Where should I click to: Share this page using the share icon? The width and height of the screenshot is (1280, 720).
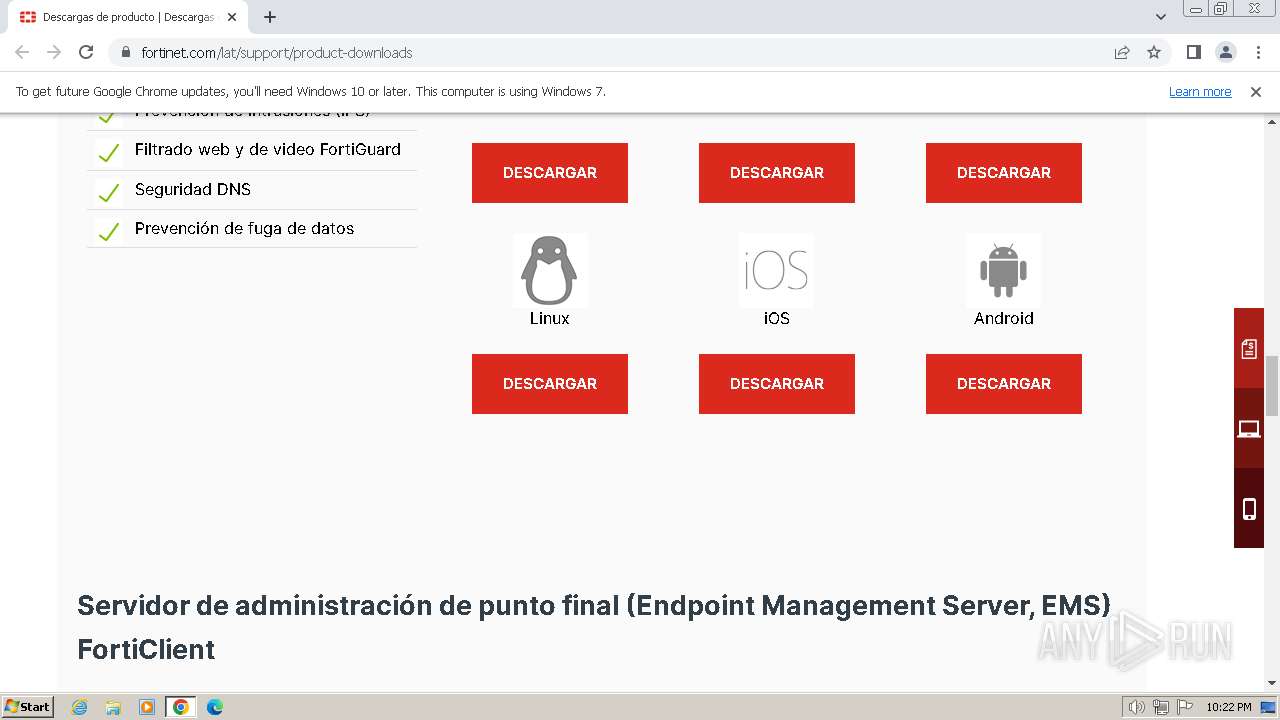click(1122, 52)
